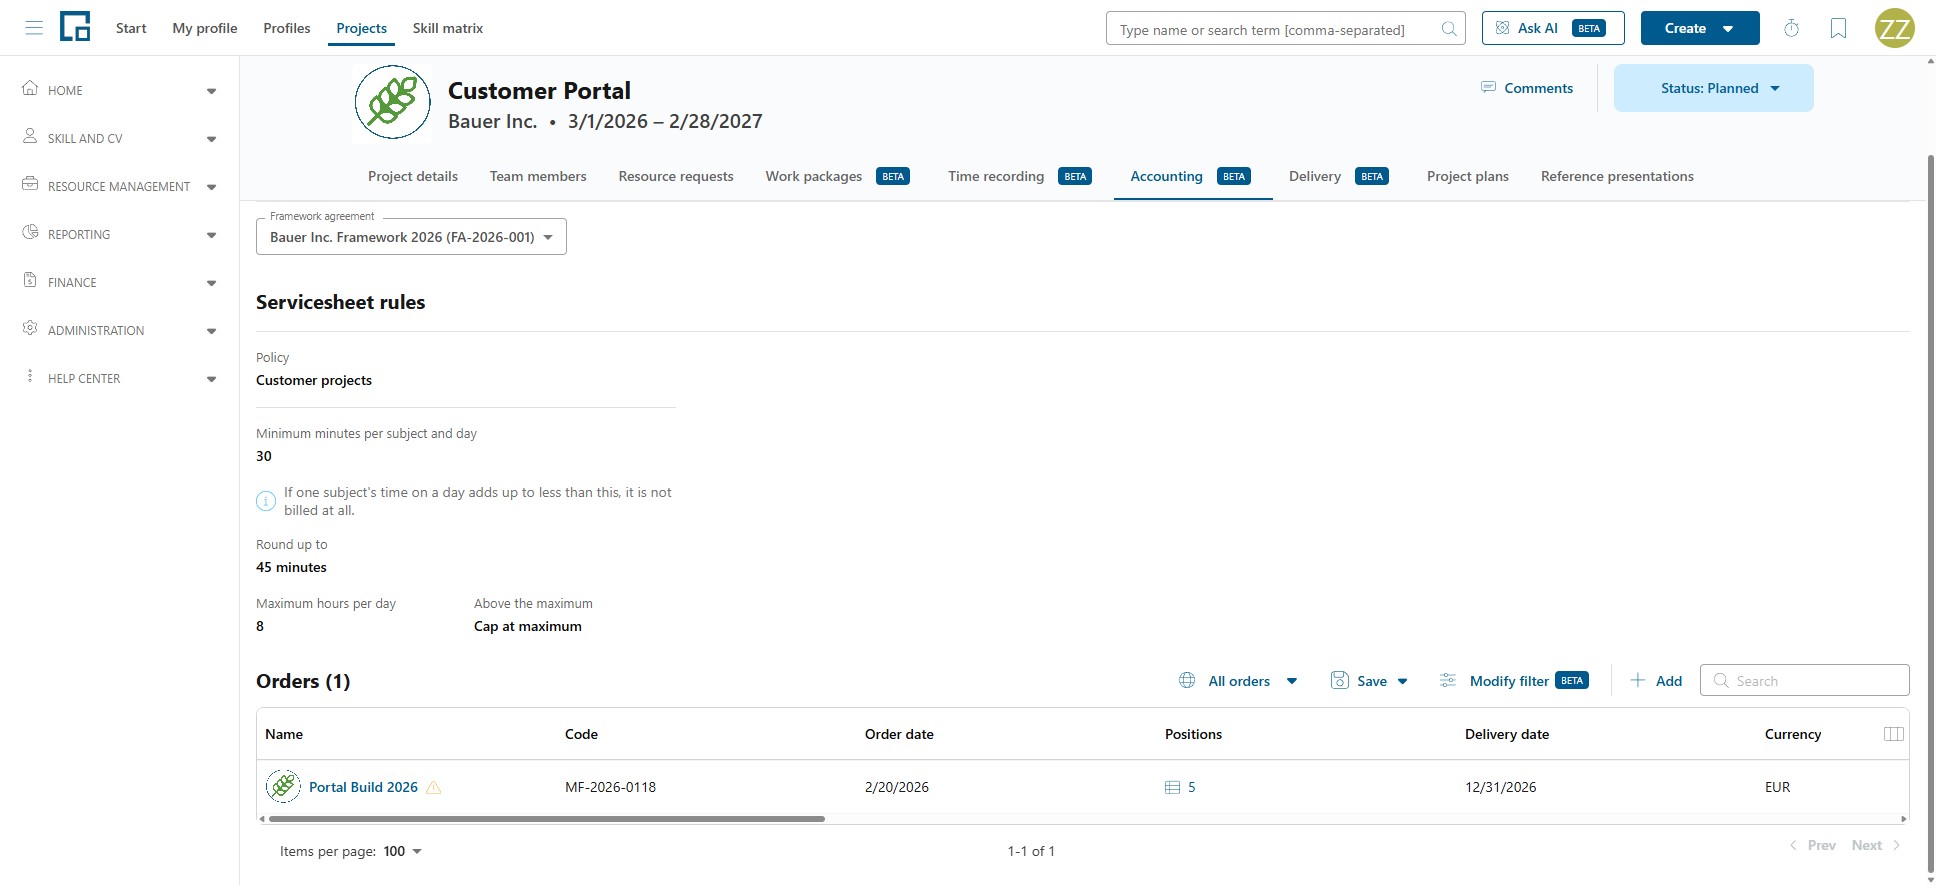Open the positions count 5 link

(x=1191, y=788)
